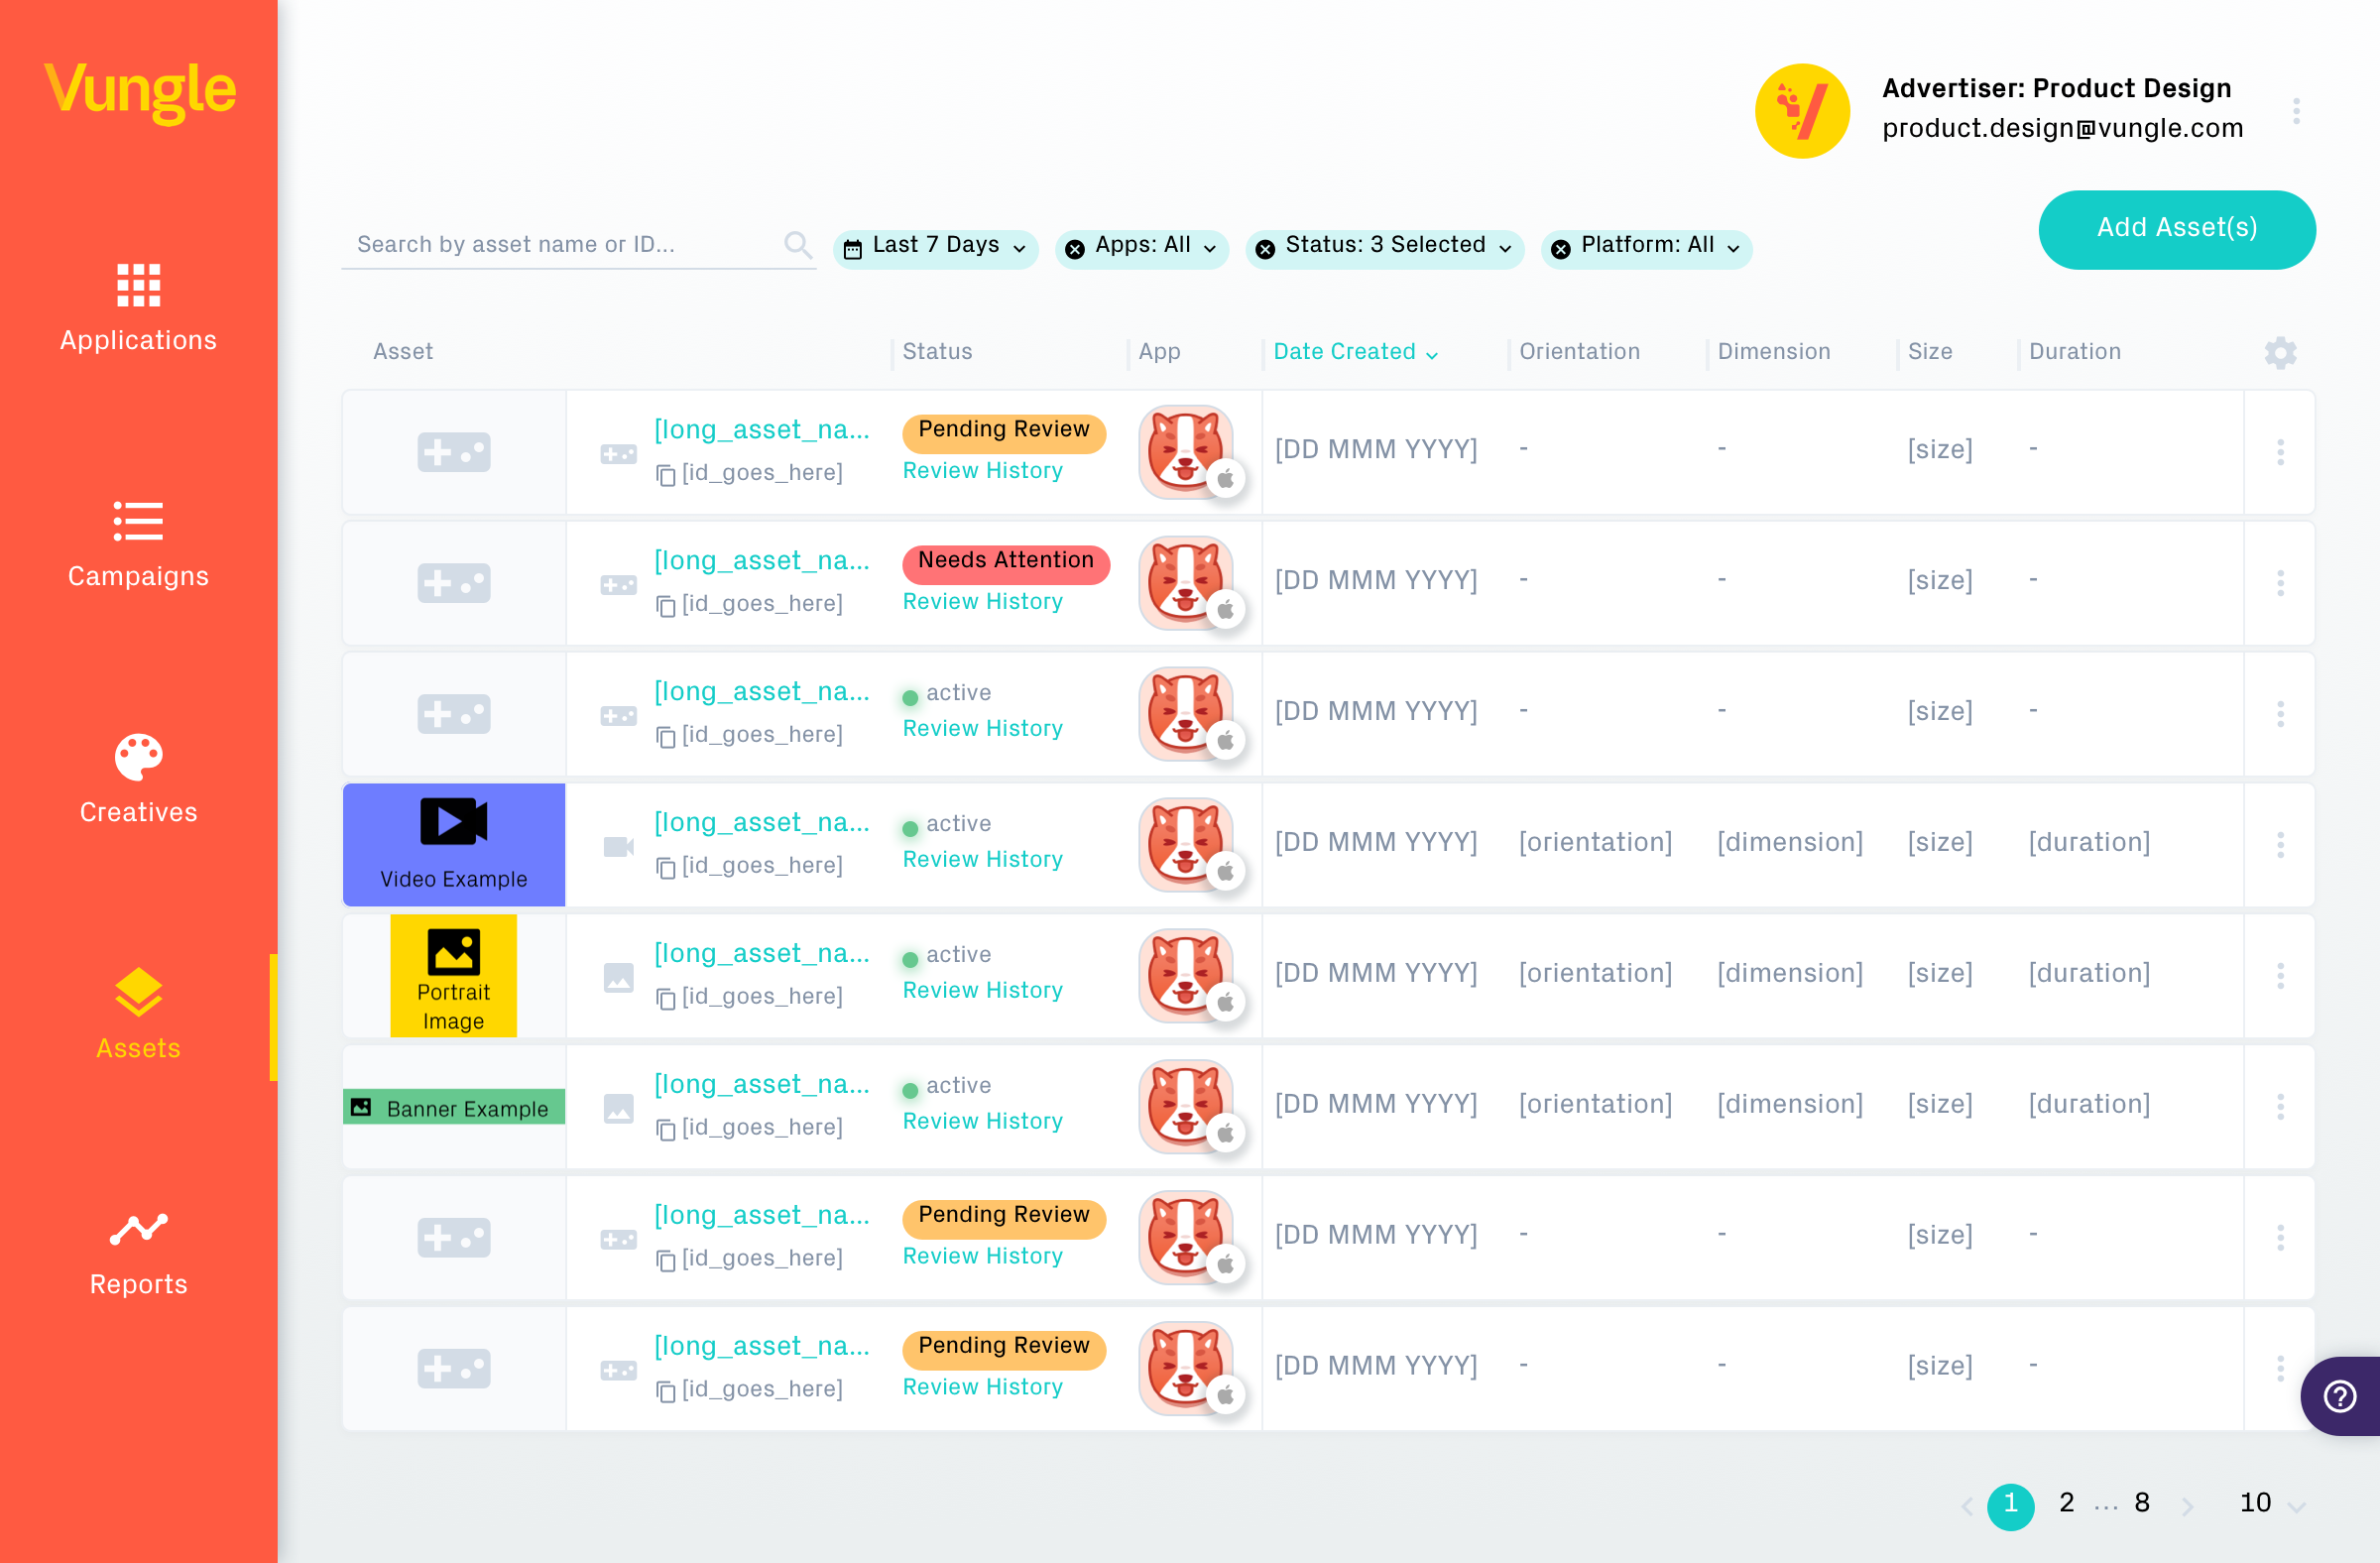Select the Assets sidebar item

click(x=138, y=1015)
